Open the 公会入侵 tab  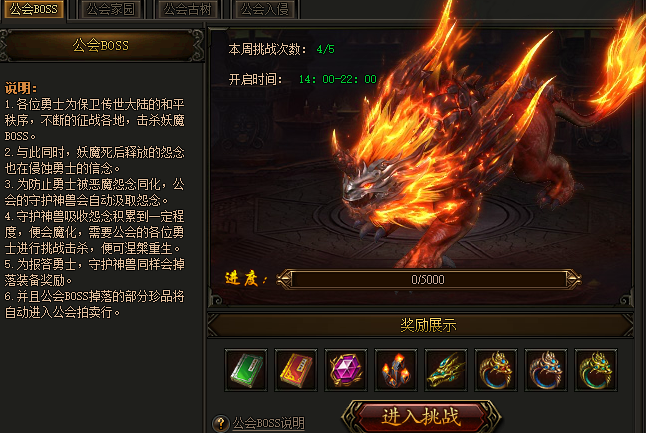(264, 9)
